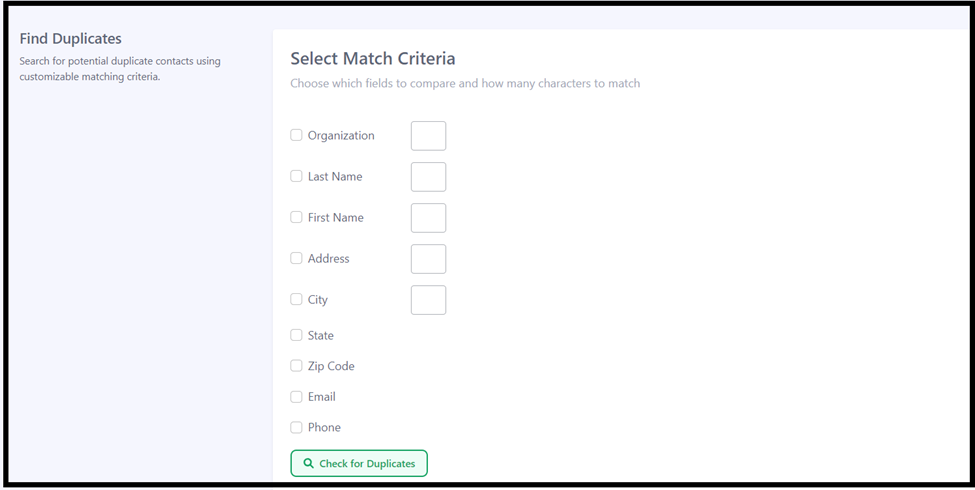Click the Organization character count field

coord(428,136)
